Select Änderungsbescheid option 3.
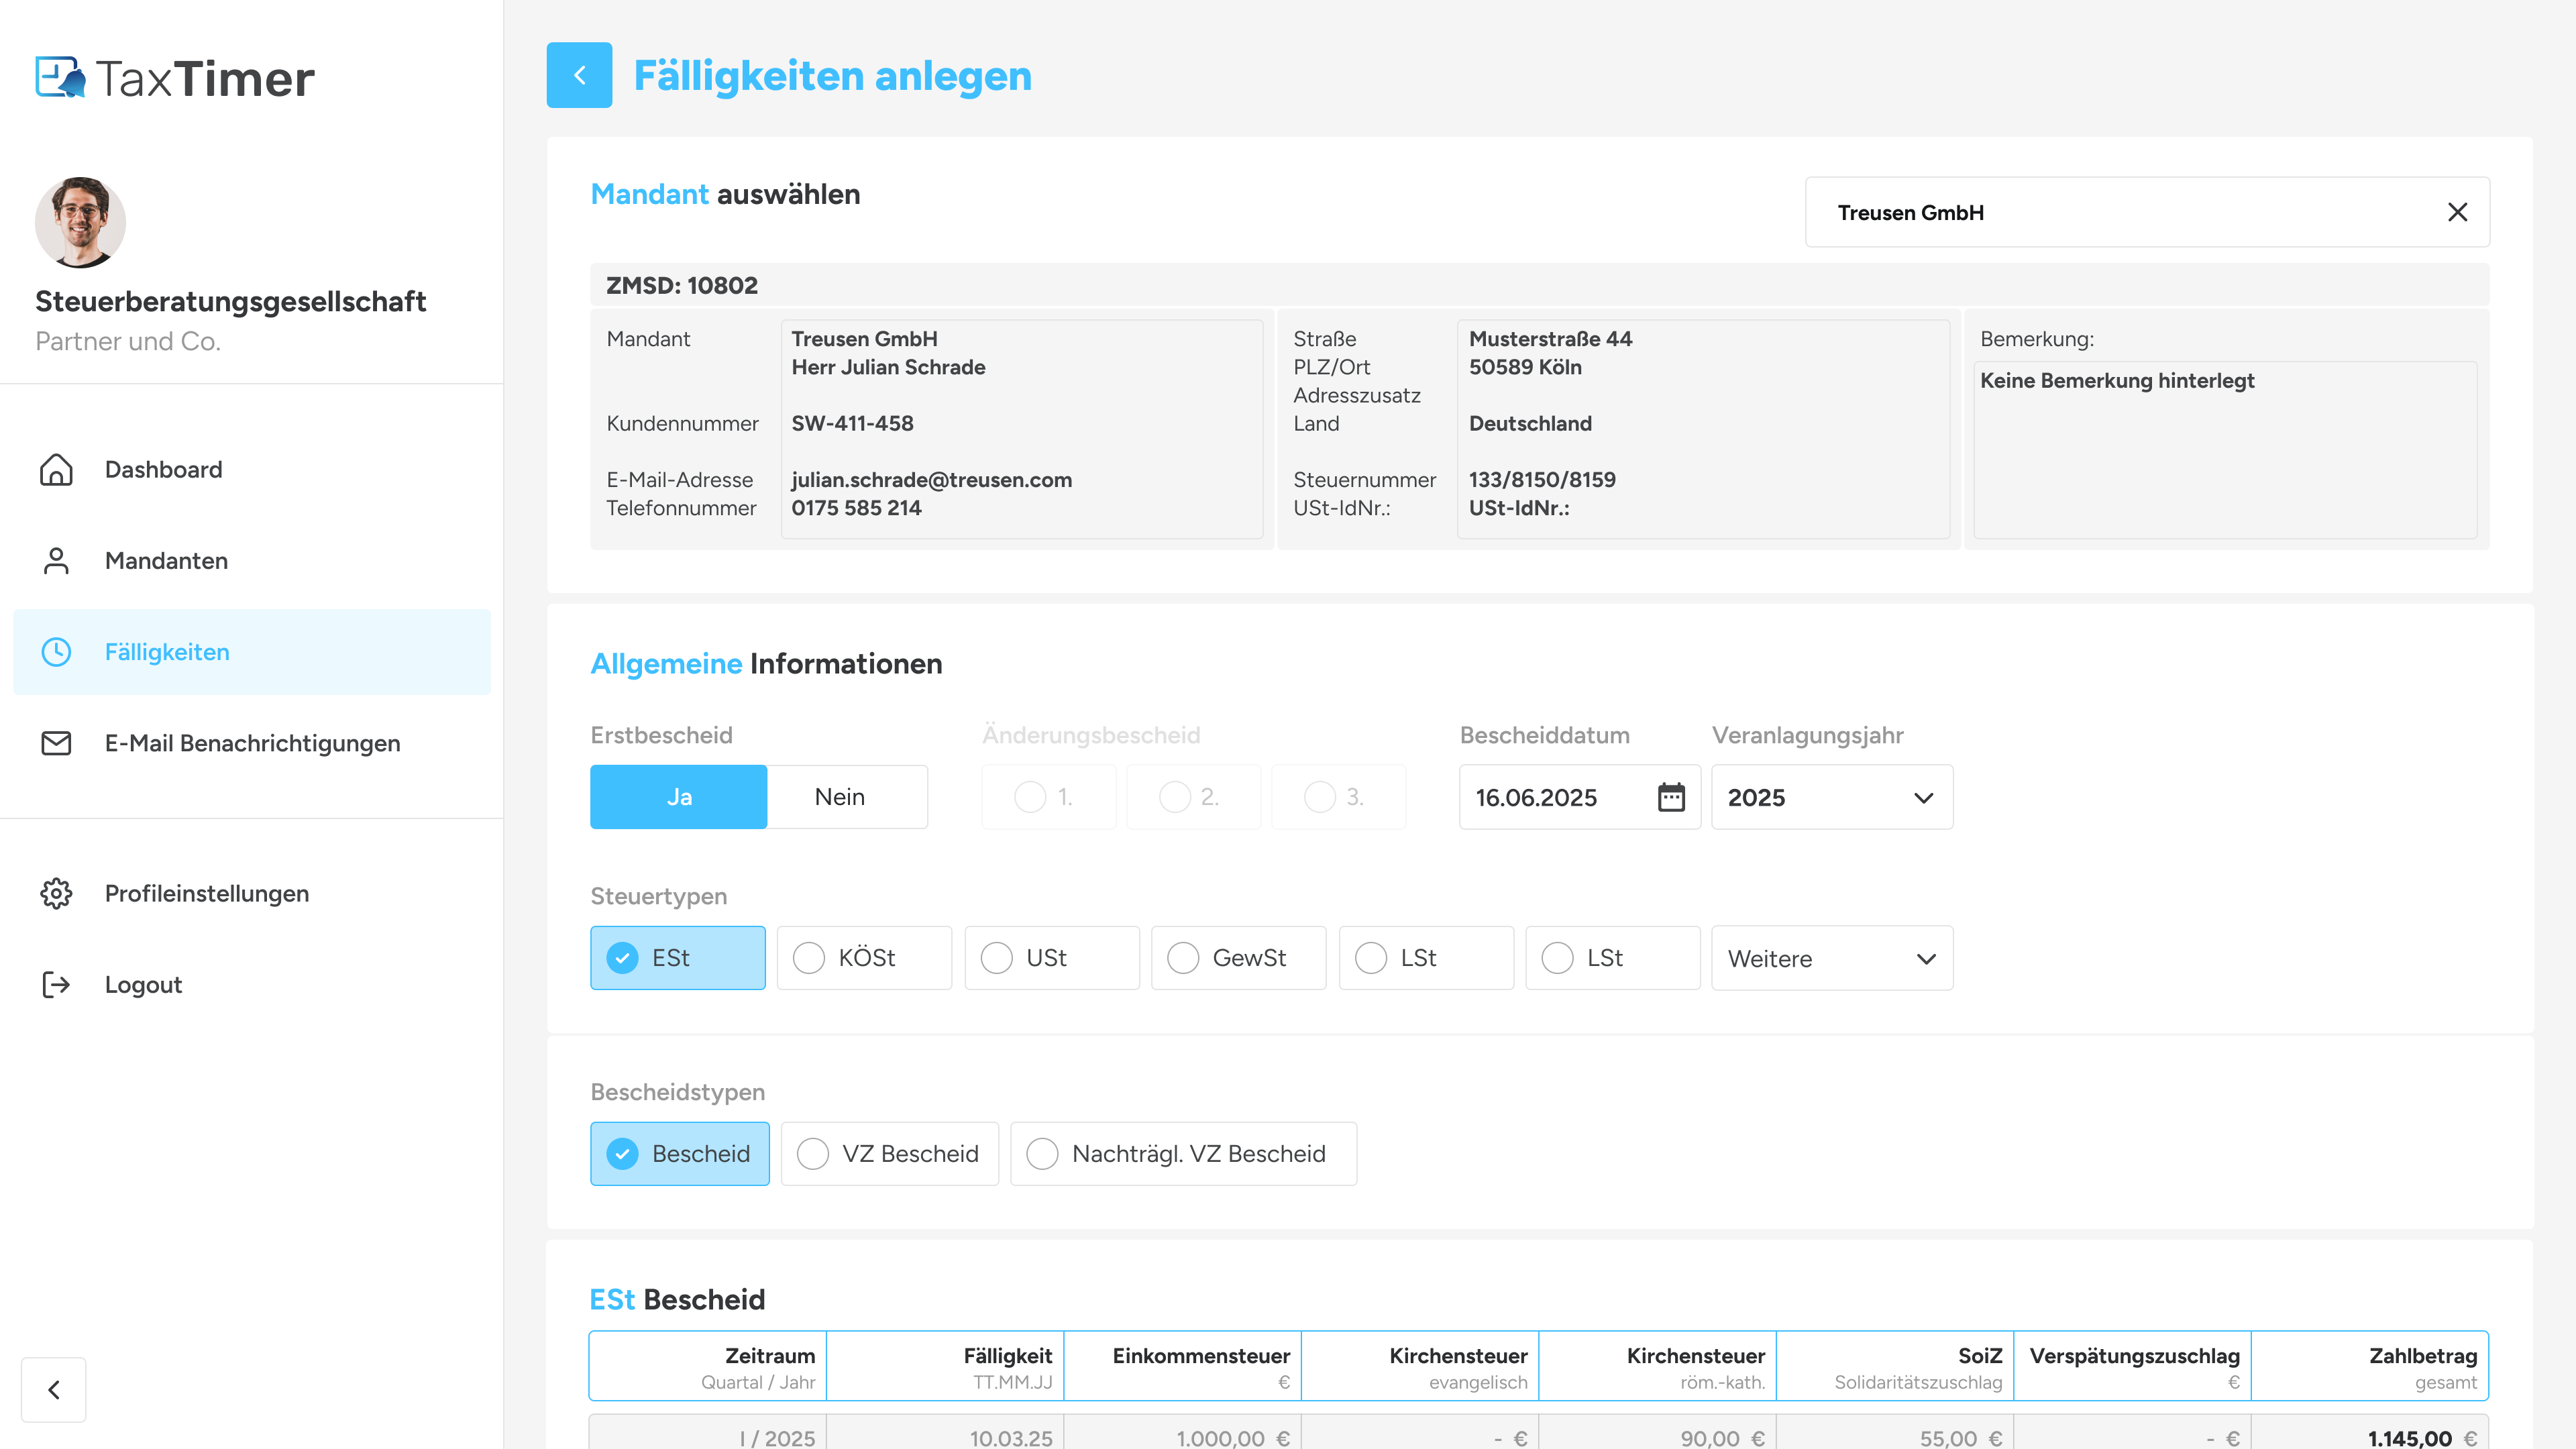 pos(1338,797)
